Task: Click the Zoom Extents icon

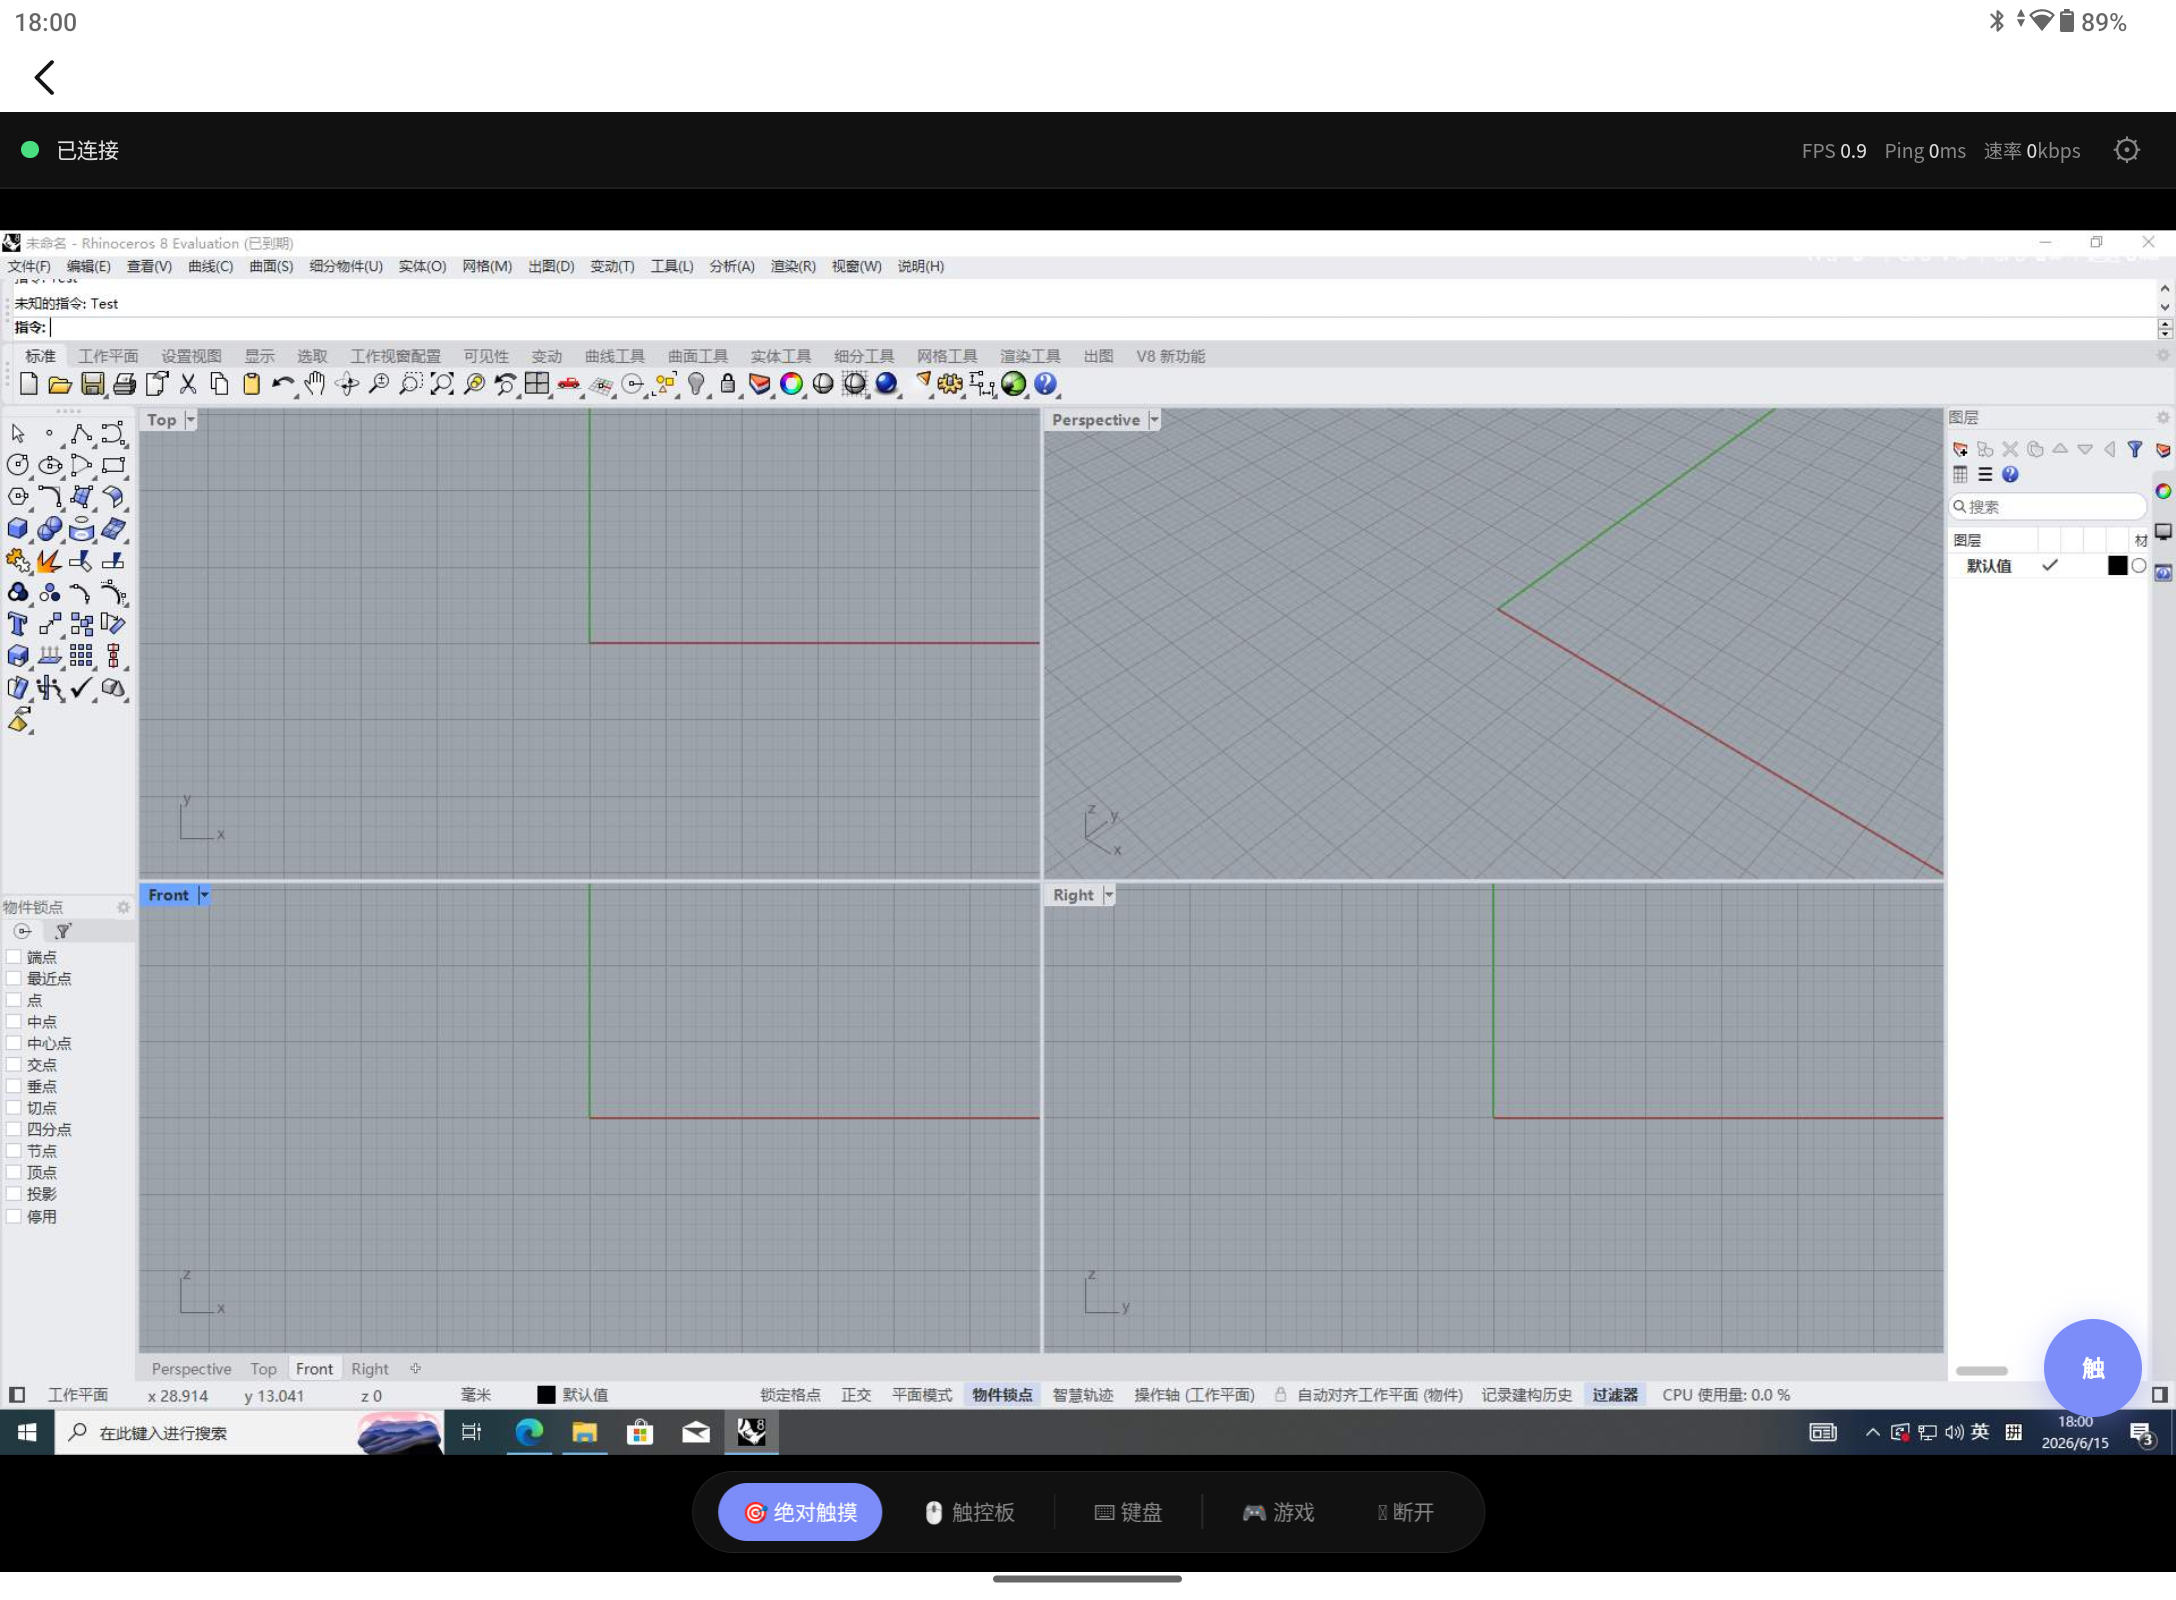Action: [442, 384]
